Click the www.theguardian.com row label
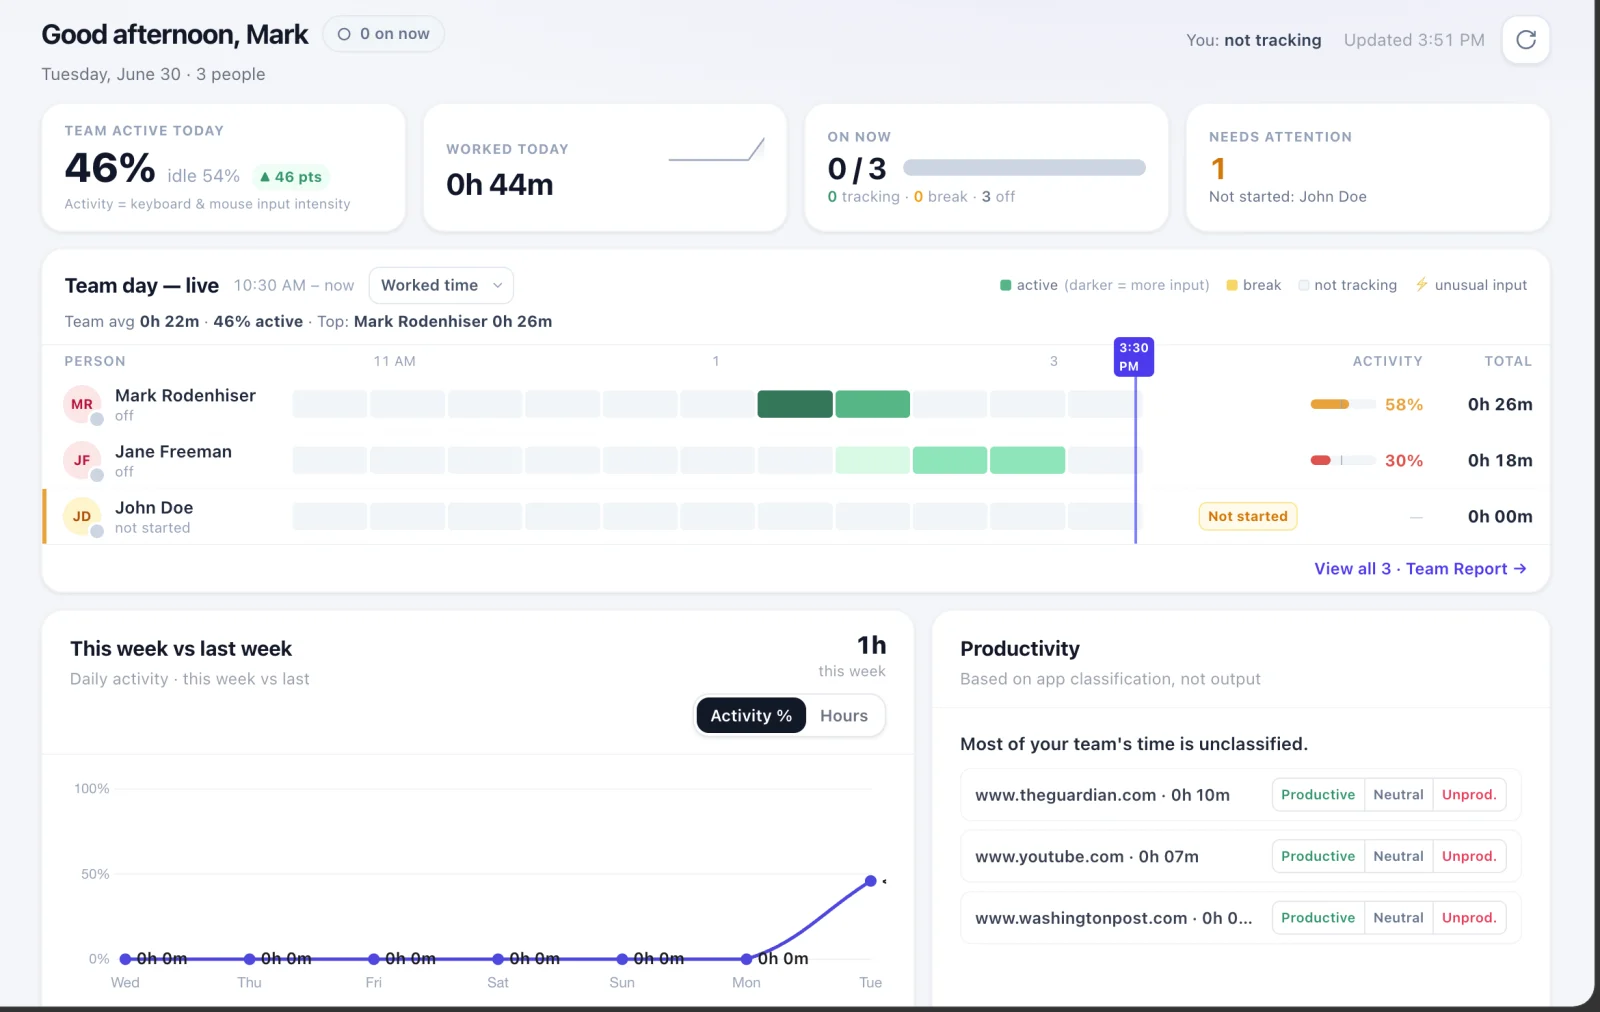The image size is (1600, 1012). 1102,795
